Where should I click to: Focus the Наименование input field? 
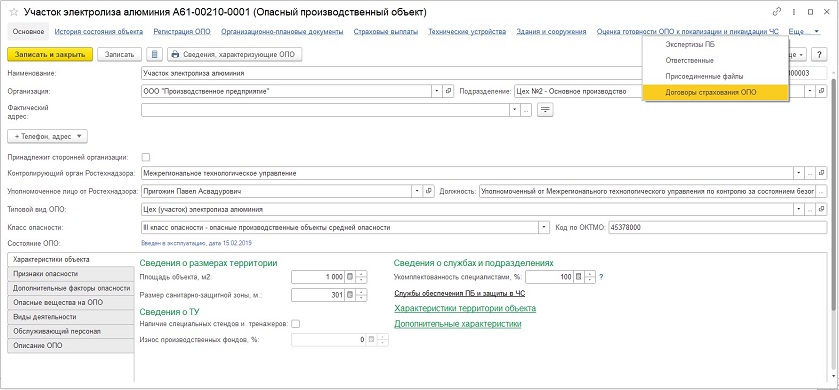tap(392, 73)
